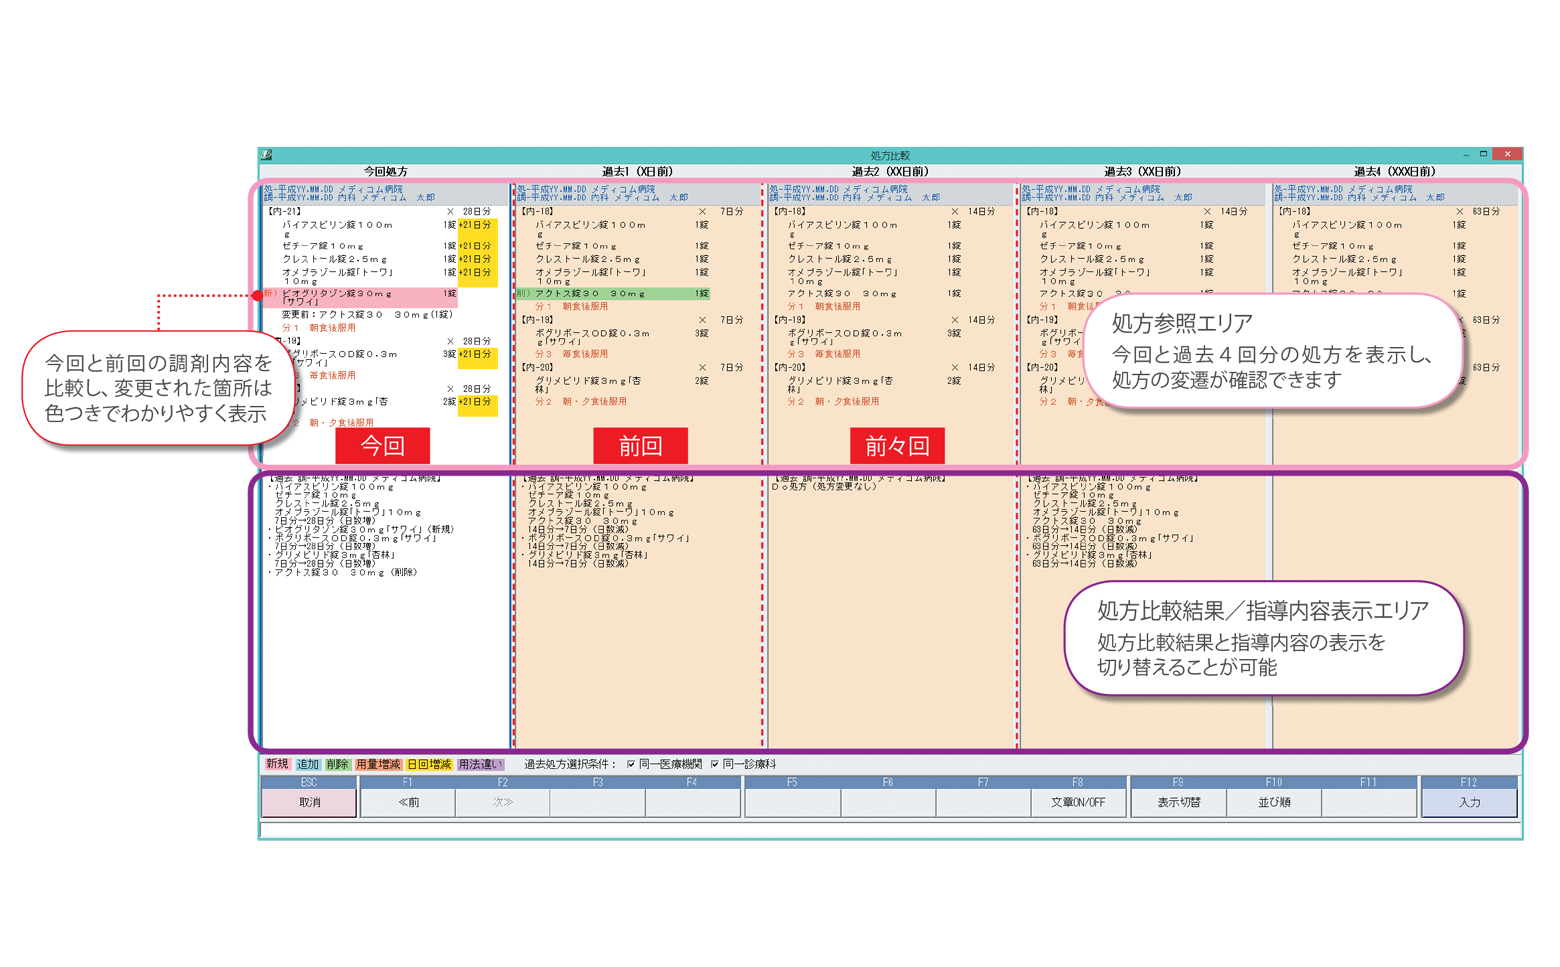Select the green-highlighted アクトス錠30 row in 過去1
This screenshot has height=967, width=1560.
coord(612,294)
